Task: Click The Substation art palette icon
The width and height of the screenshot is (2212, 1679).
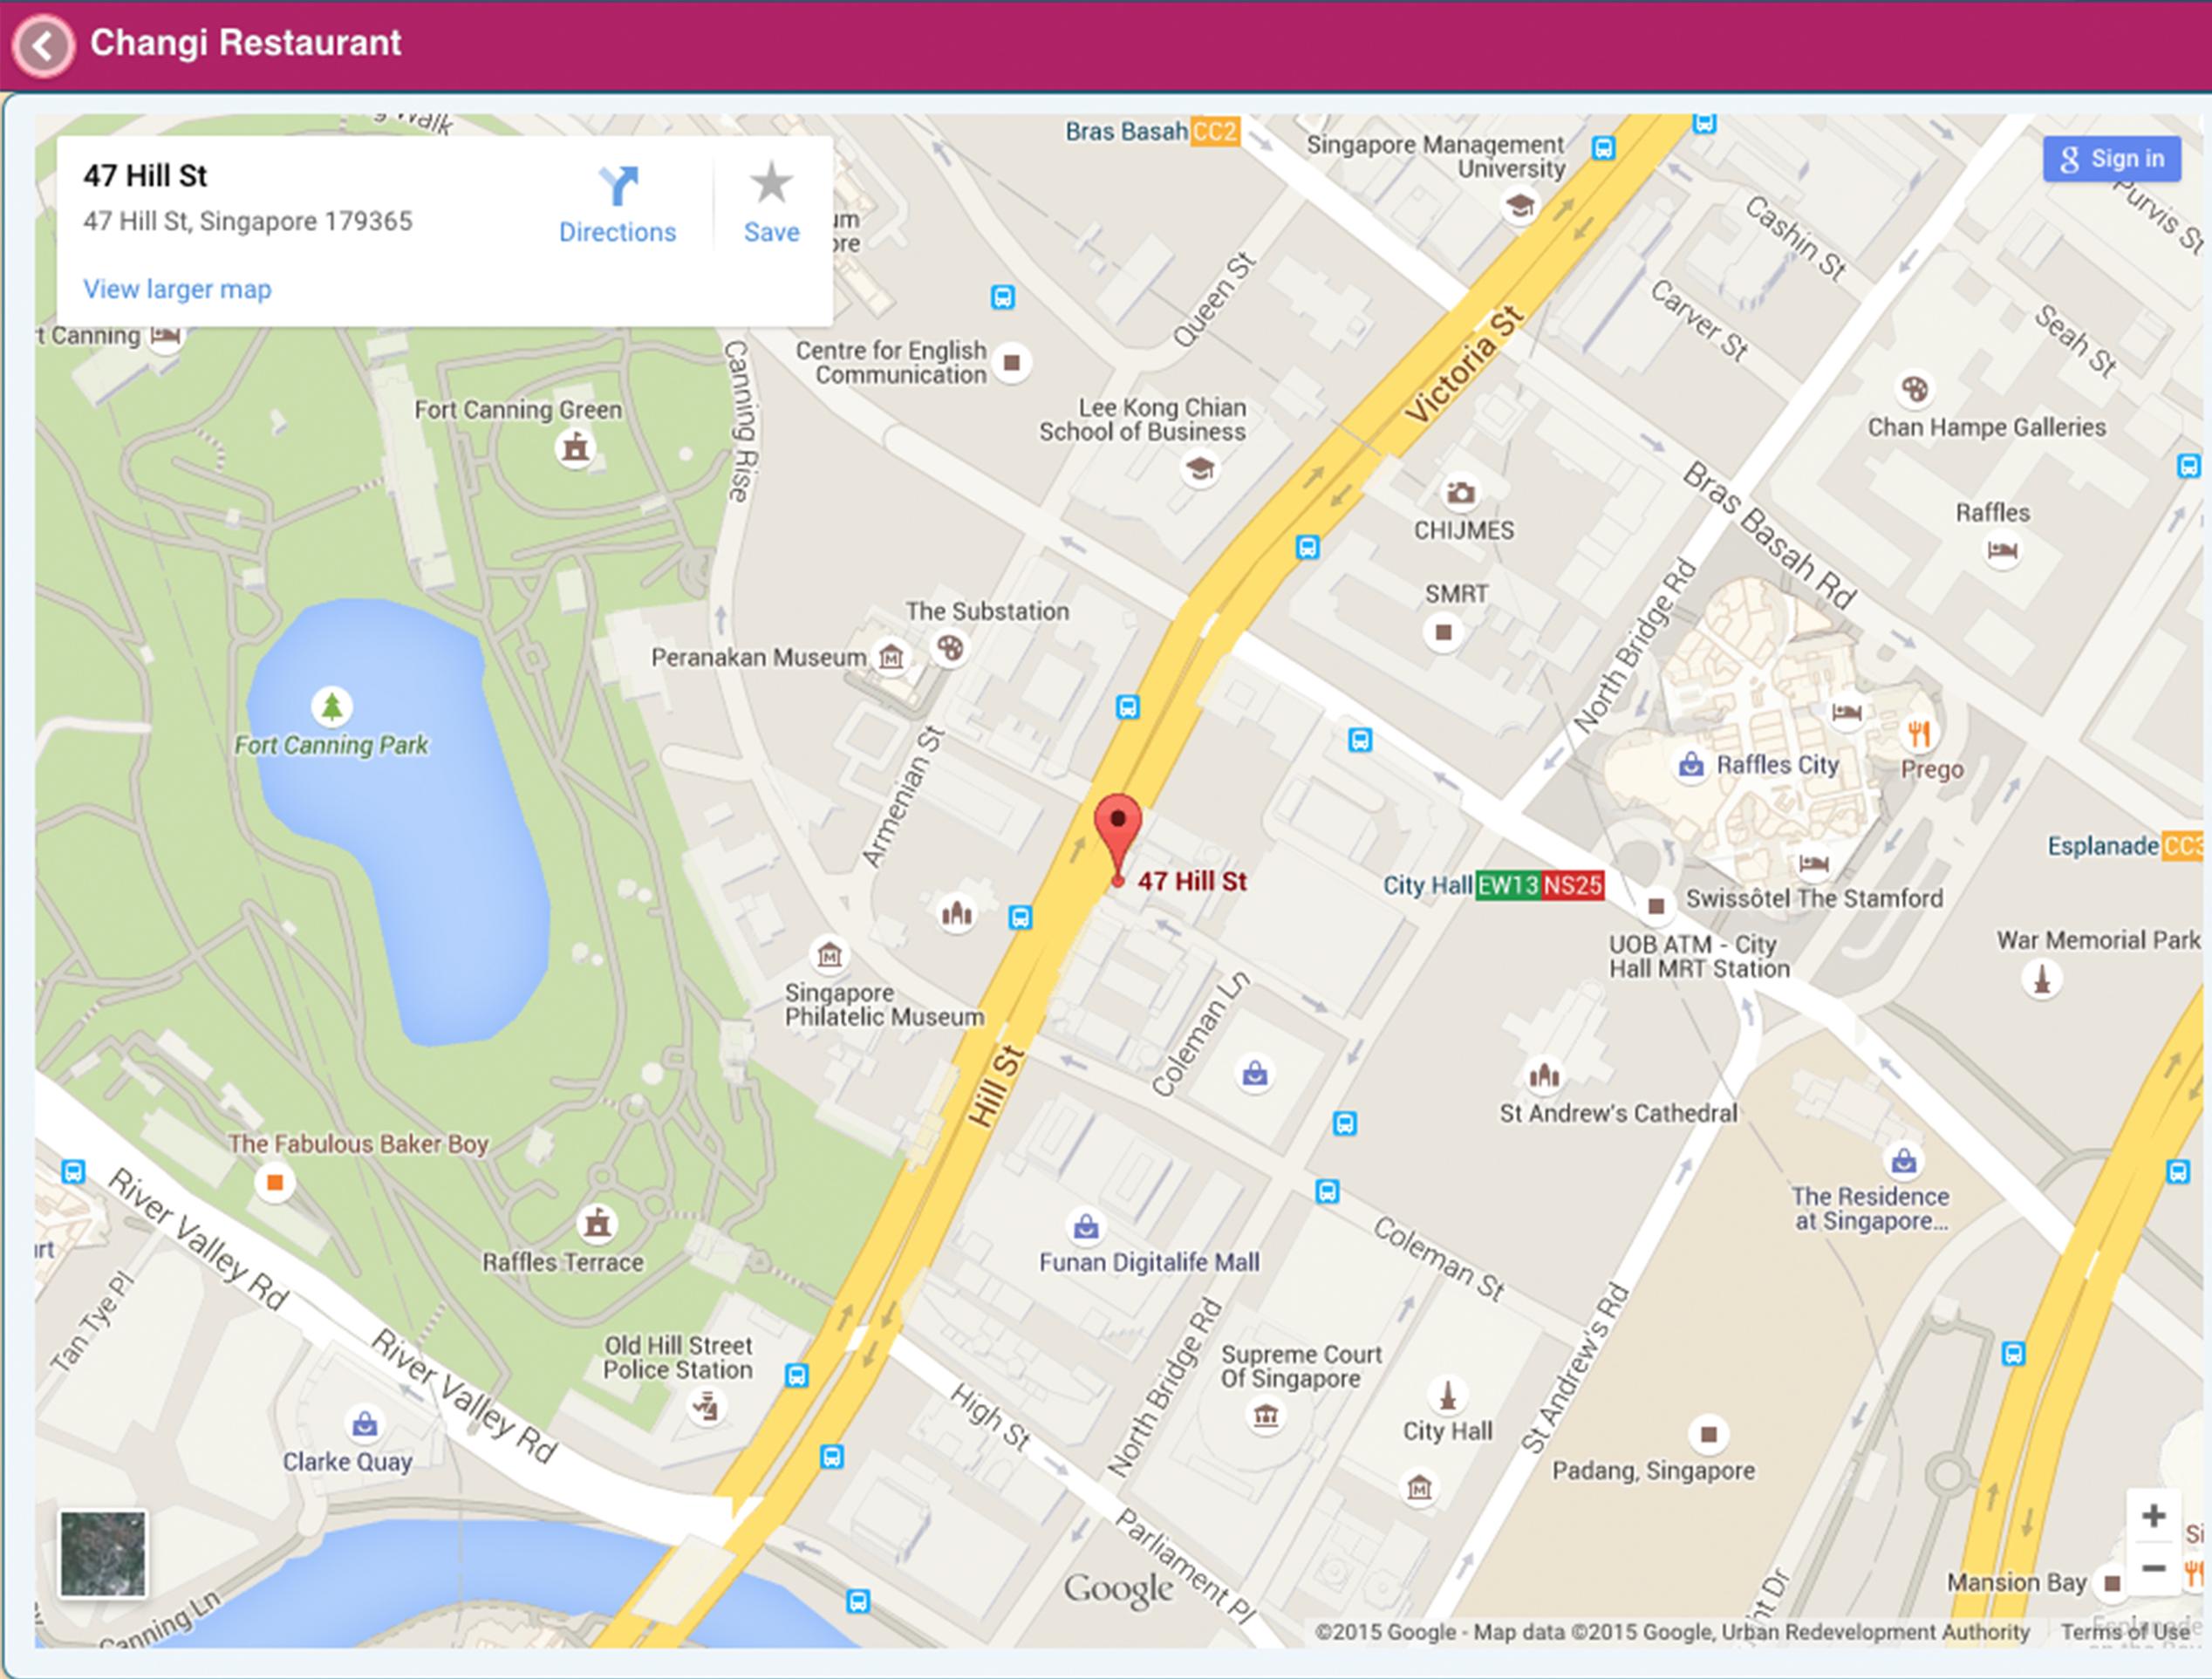Action: click(949, 648)
